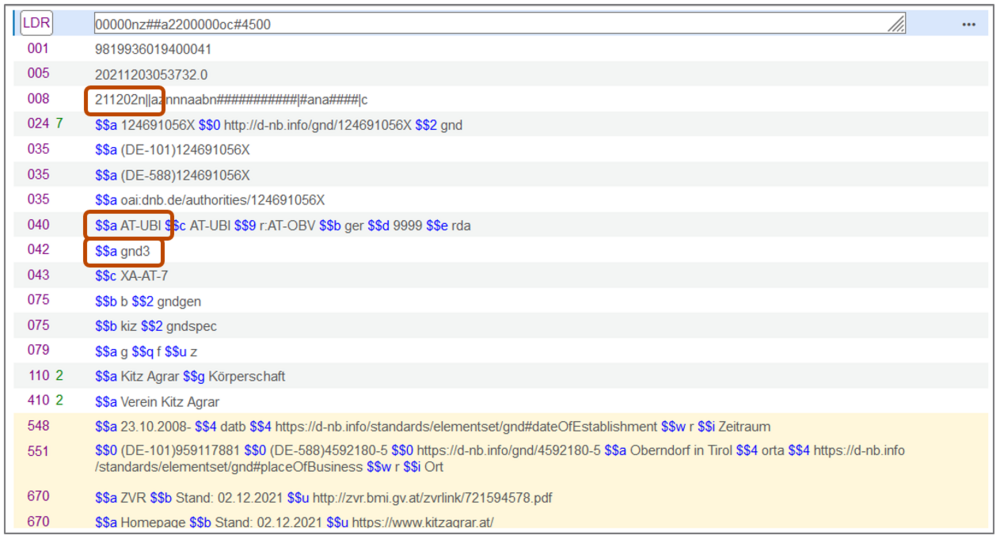Click the 548 field date of establishment

pos(432,427)
